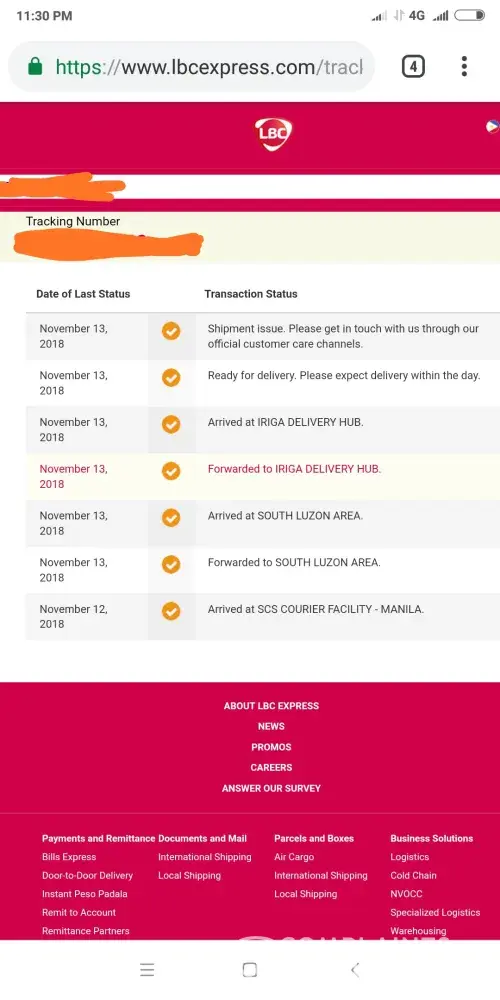Open the PROMOS footer link
Image resolution: width=500 pixels, height=1000 pixels.
coord(271,747)
